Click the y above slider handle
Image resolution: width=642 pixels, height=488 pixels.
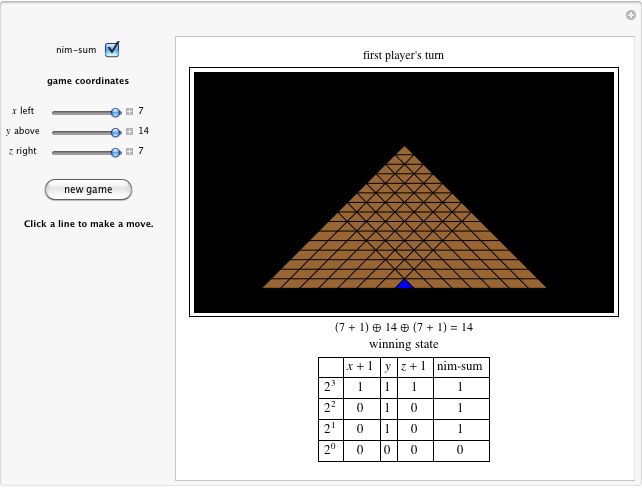pos(116,132)
